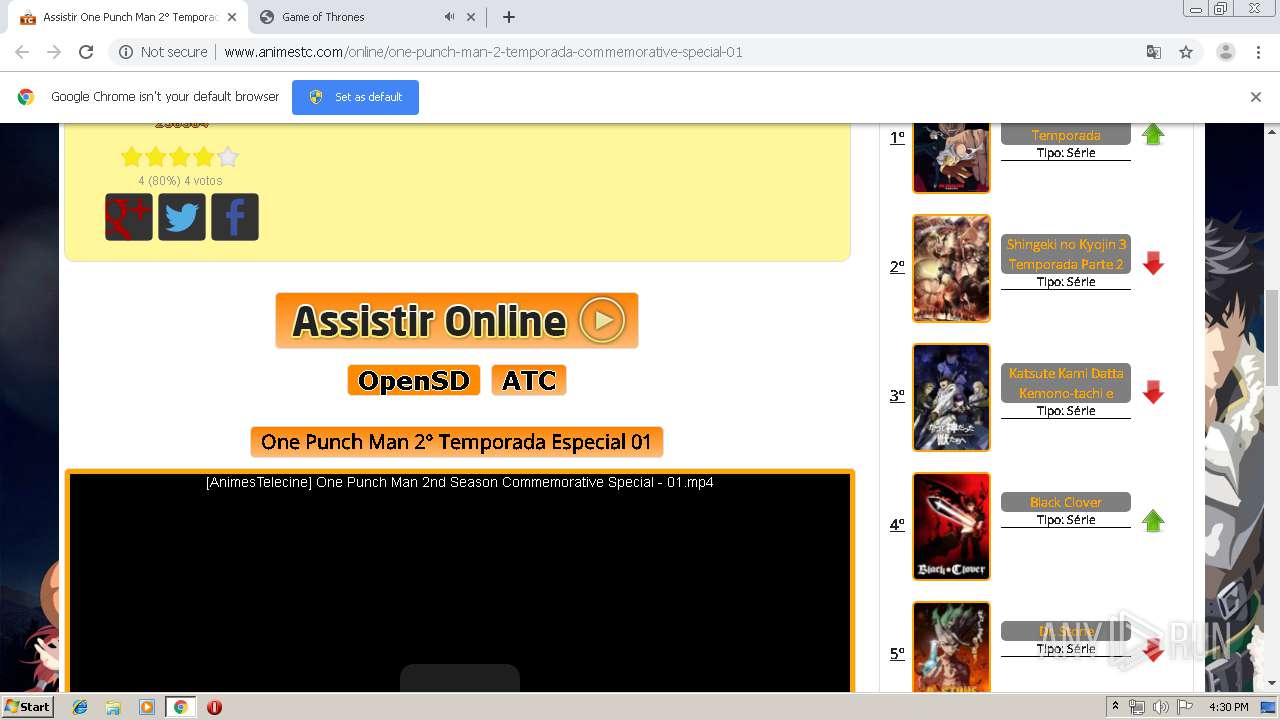1280x720 pixels.
Task: Click the first rating star
Action: [132, 157]
